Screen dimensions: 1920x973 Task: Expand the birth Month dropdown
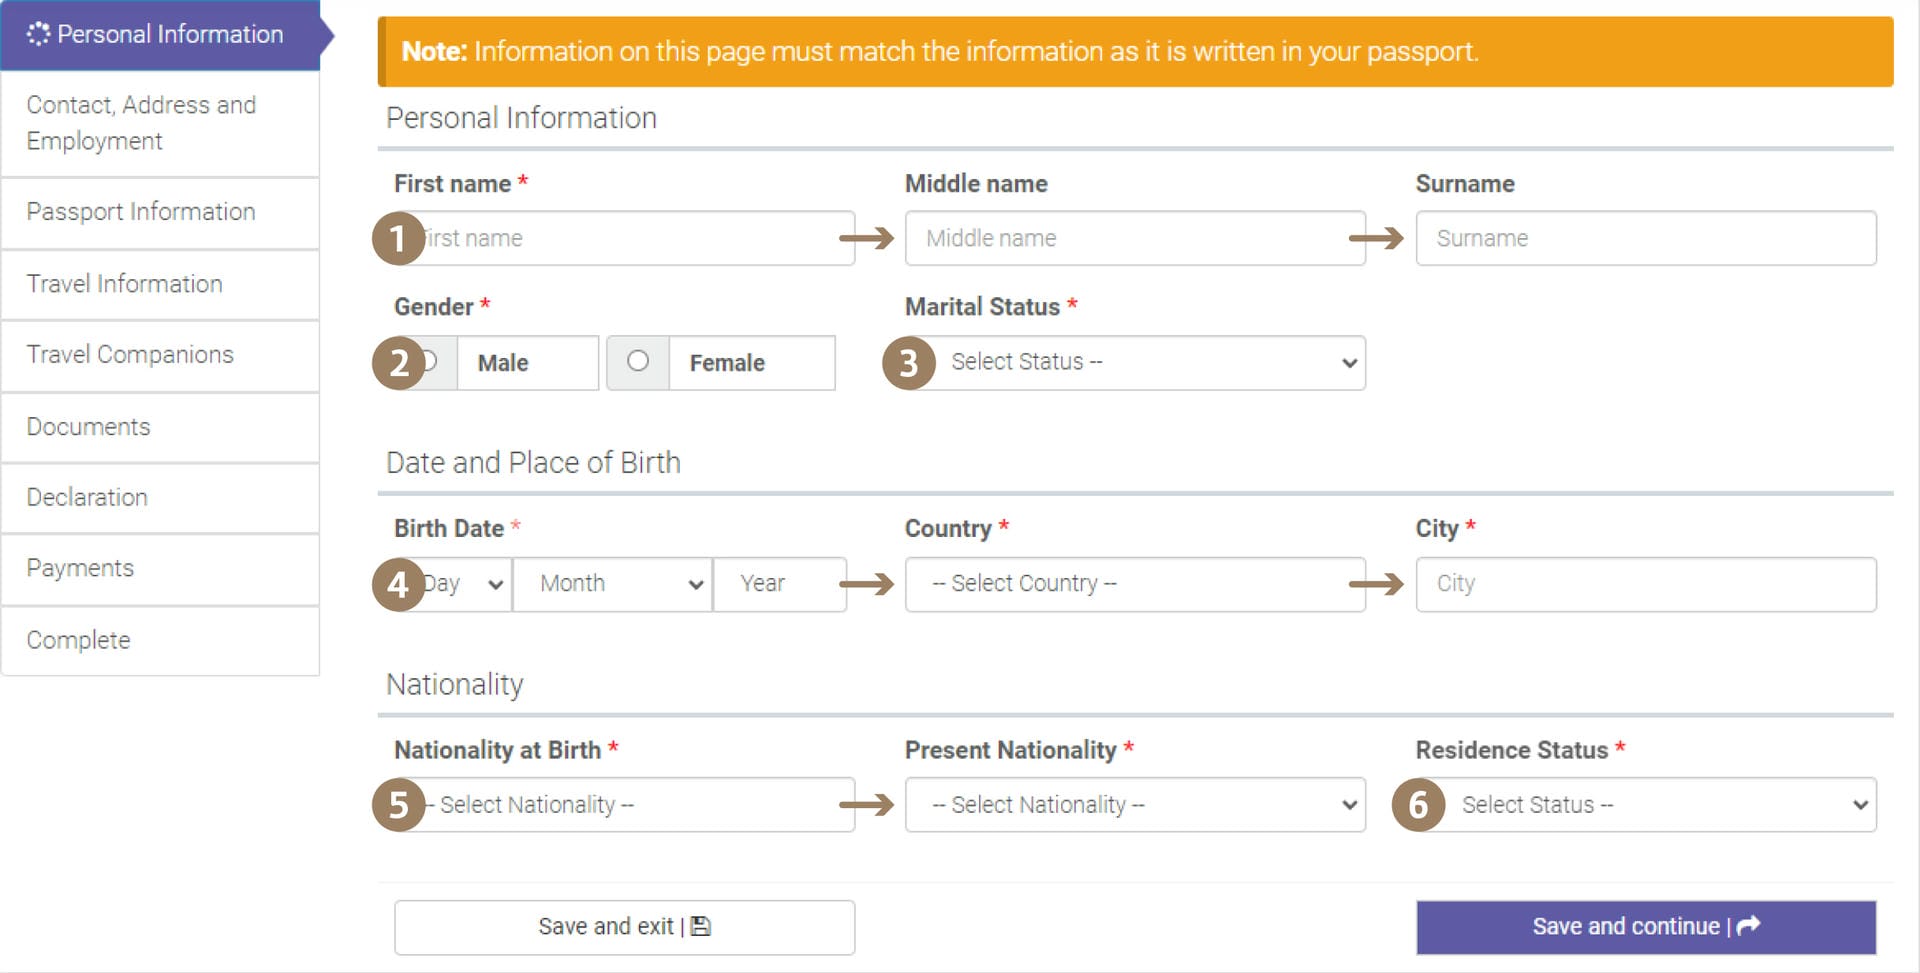point(612,584)
